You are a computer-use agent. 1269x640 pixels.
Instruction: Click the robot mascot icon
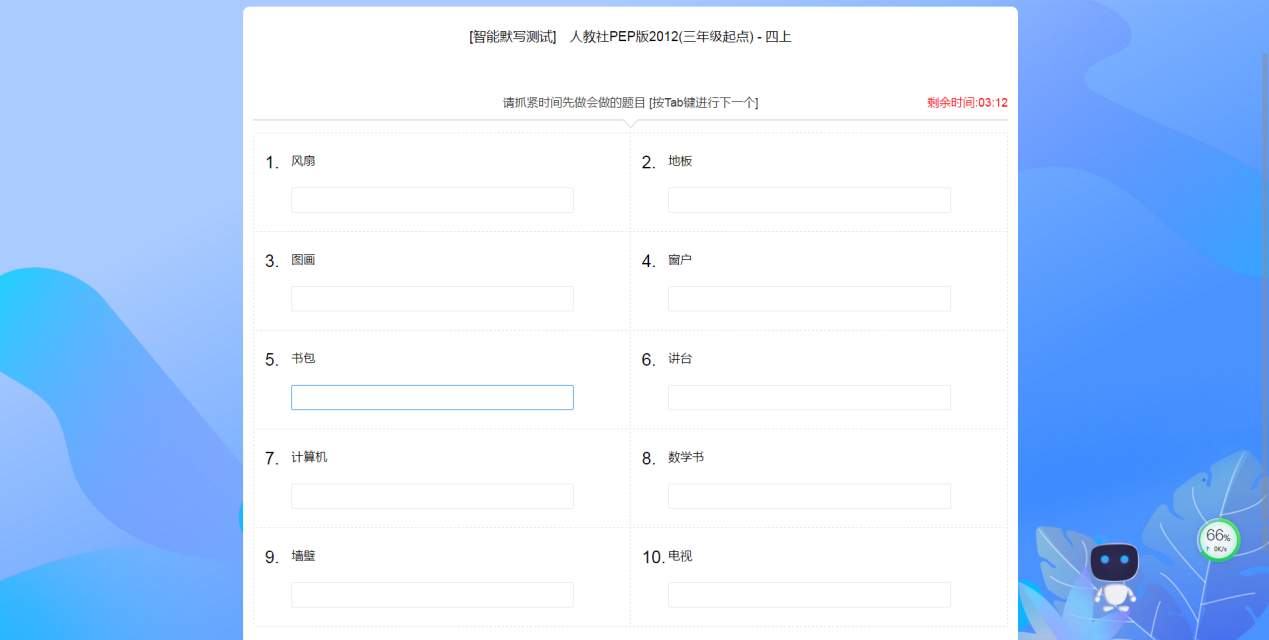point(1114,576)
